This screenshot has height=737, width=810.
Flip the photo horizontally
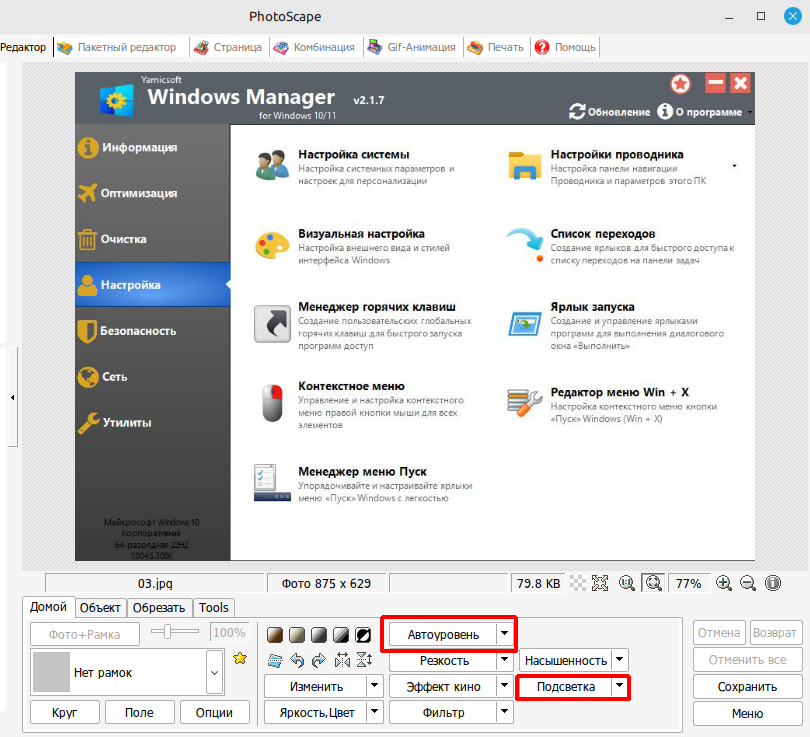(343, 660)
